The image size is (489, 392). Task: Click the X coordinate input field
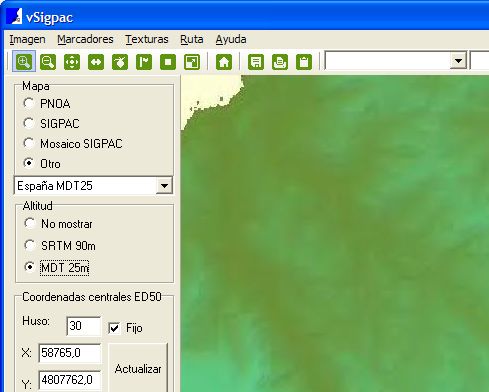[70, 353]
